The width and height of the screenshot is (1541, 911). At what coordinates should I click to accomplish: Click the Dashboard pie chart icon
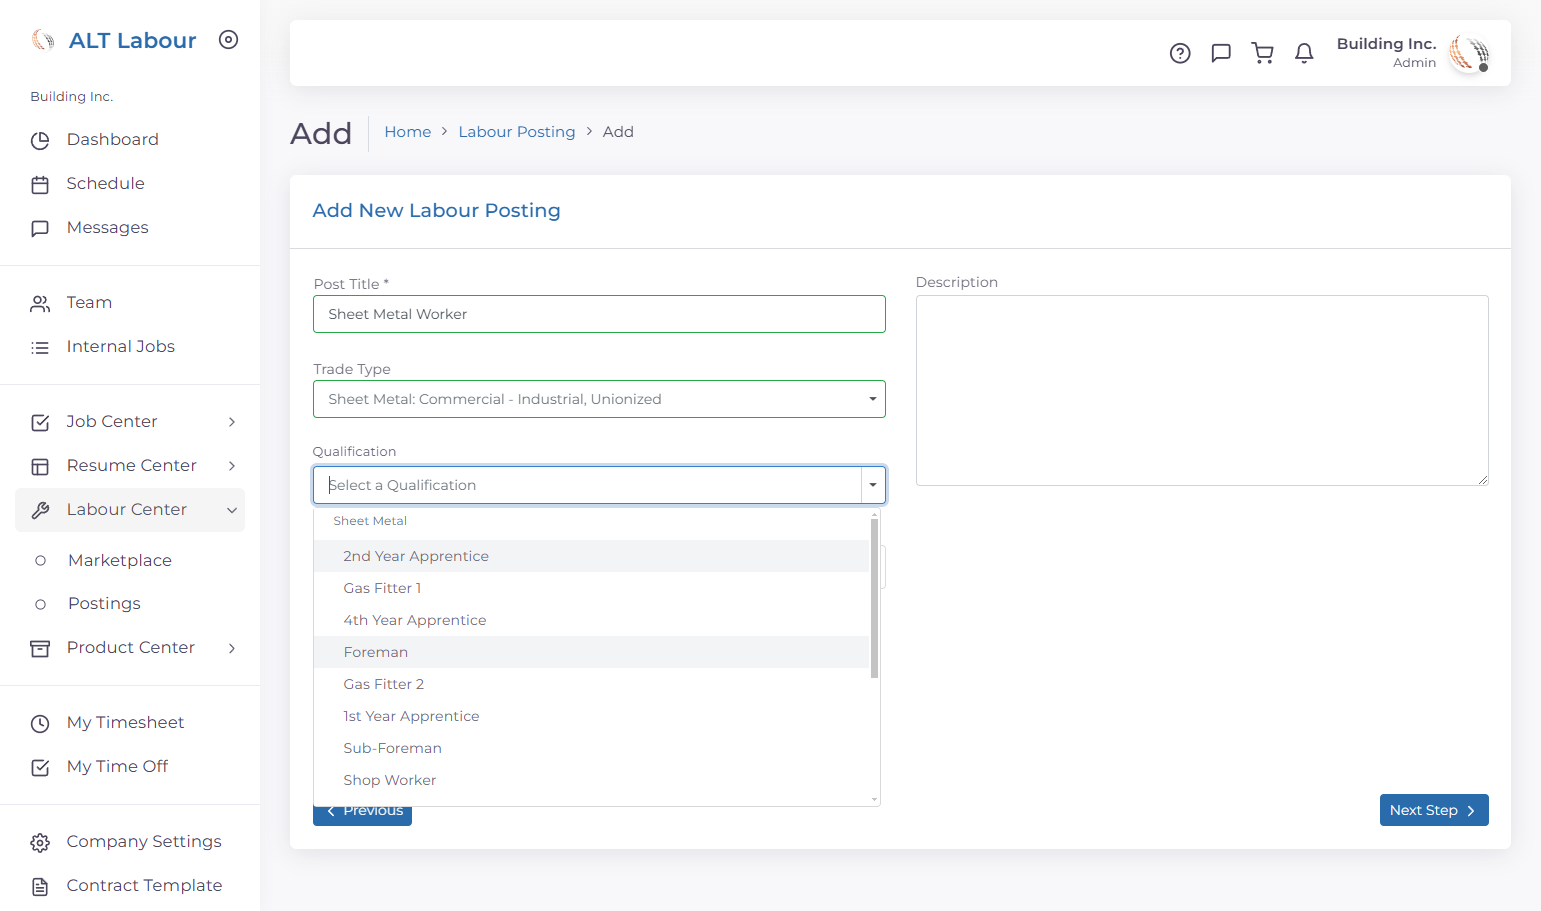tap(40, 141)
